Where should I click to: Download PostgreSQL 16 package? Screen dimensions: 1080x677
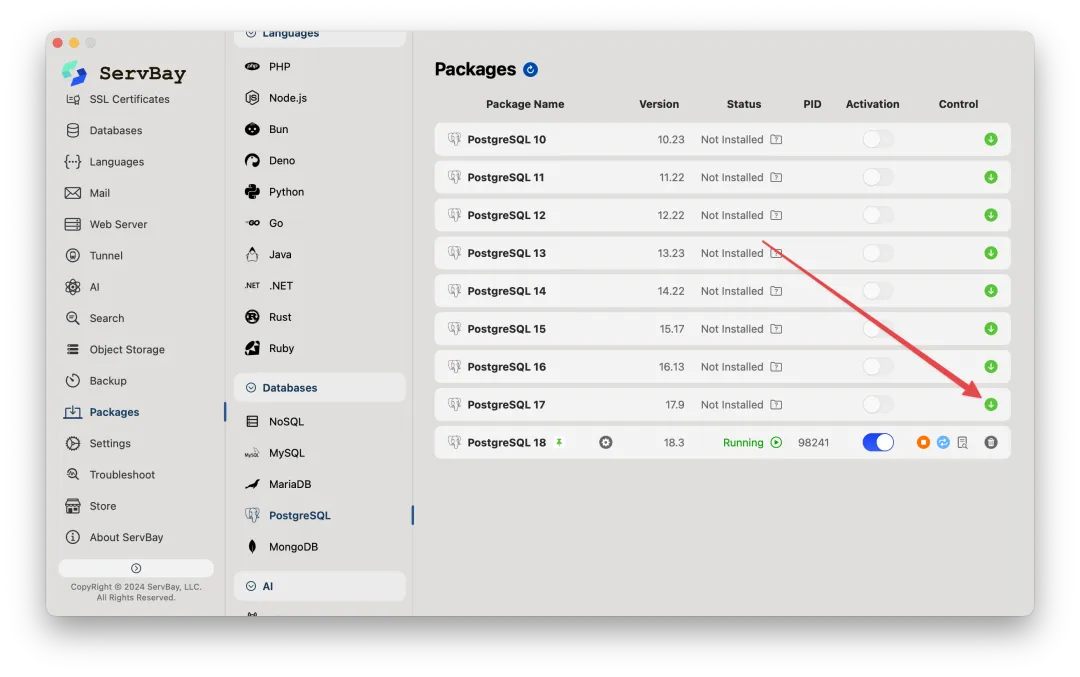[990, 366]
